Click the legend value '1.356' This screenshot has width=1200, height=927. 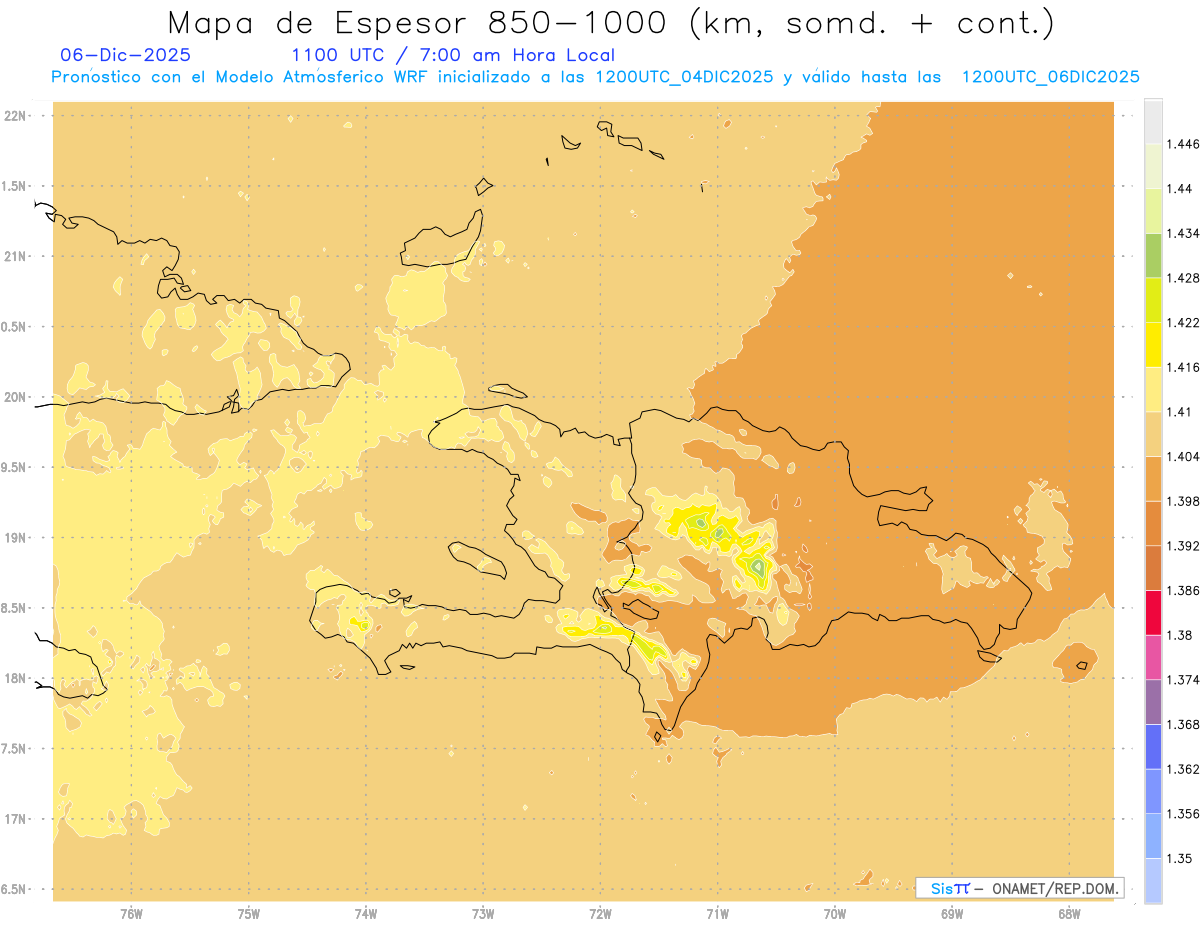tap(1183, 814)
